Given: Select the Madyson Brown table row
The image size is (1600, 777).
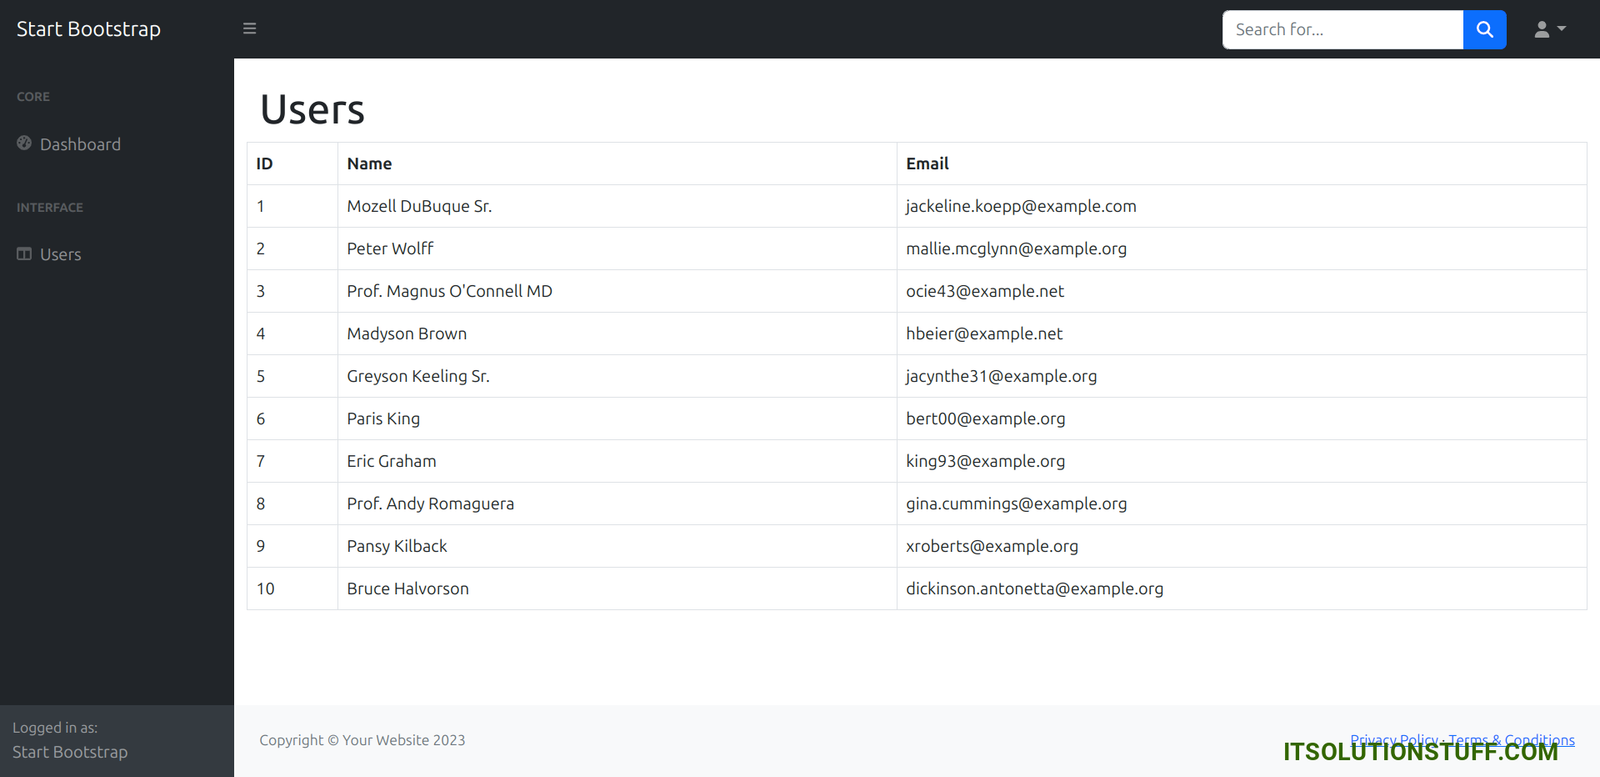Looking at the screenshot, I should click(406, 334).
